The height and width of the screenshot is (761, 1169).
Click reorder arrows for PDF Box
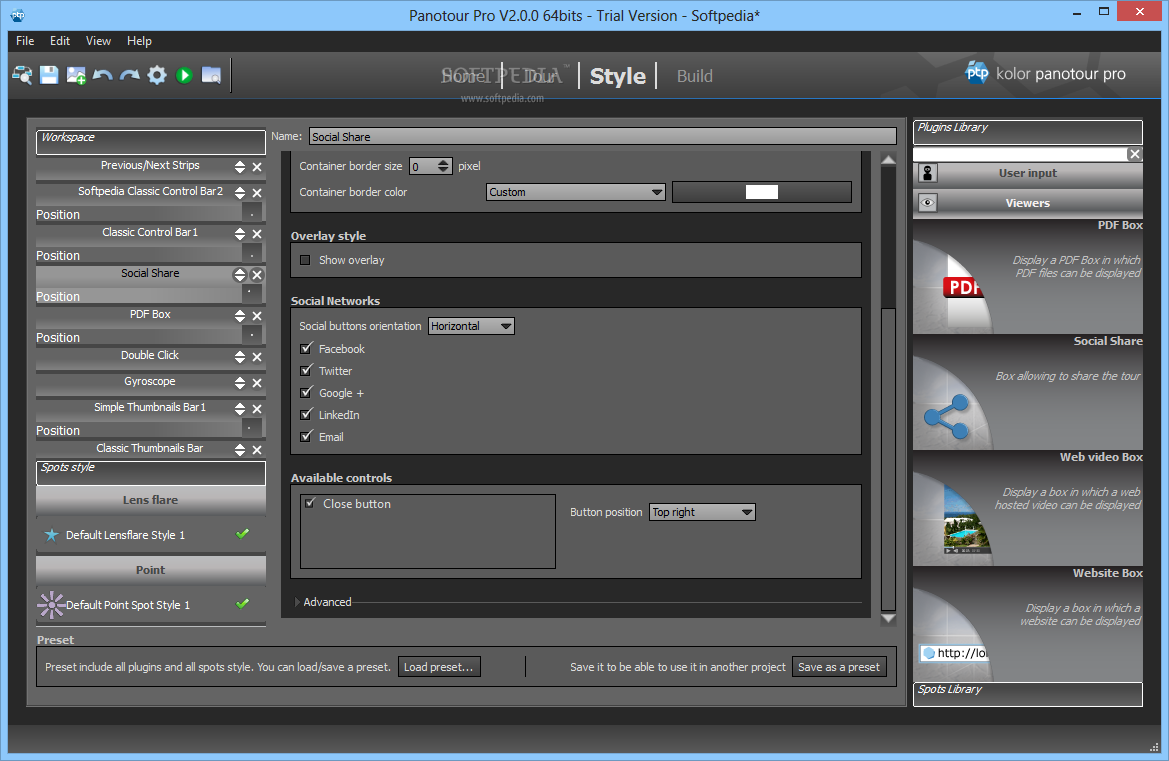pyautogui.click(x=240, y=316)
